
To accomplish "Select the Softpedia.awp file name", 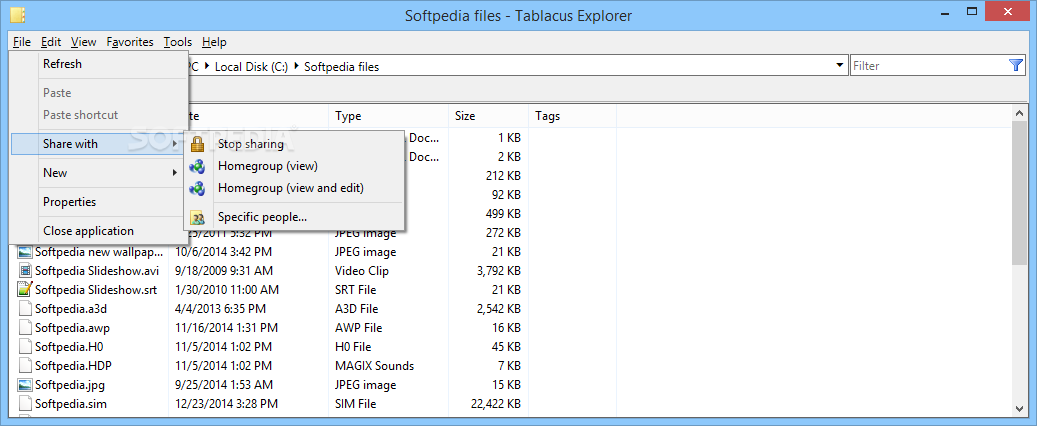I will click(x=72, y=327).
